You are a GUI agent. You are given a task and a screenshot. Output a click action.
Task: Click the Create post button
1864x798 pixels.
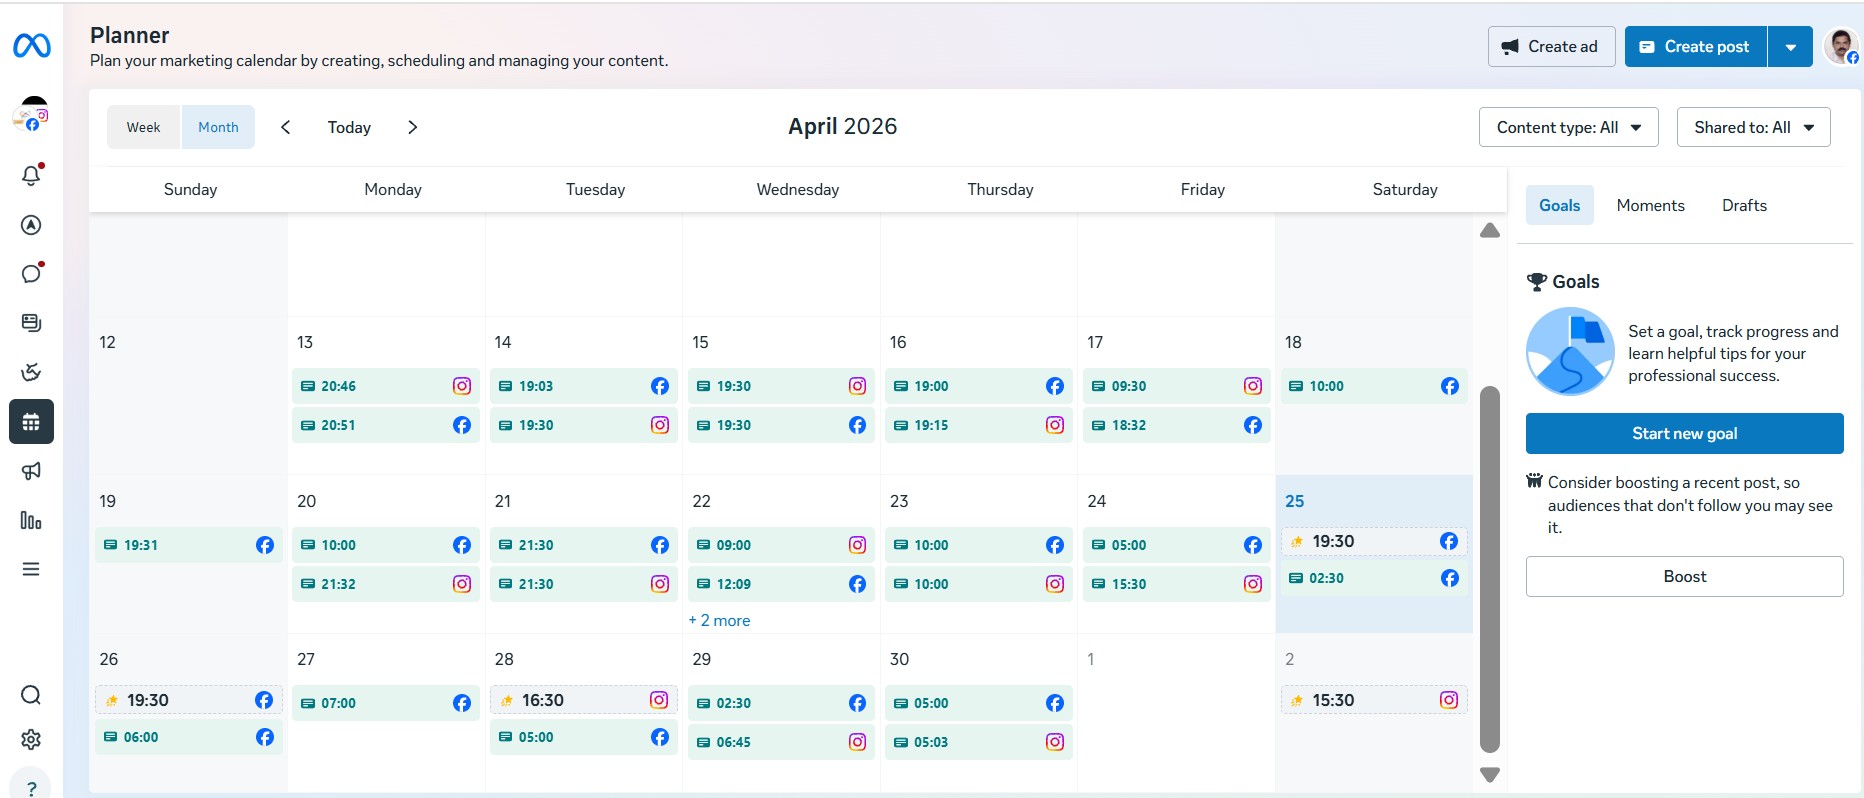1696,47
